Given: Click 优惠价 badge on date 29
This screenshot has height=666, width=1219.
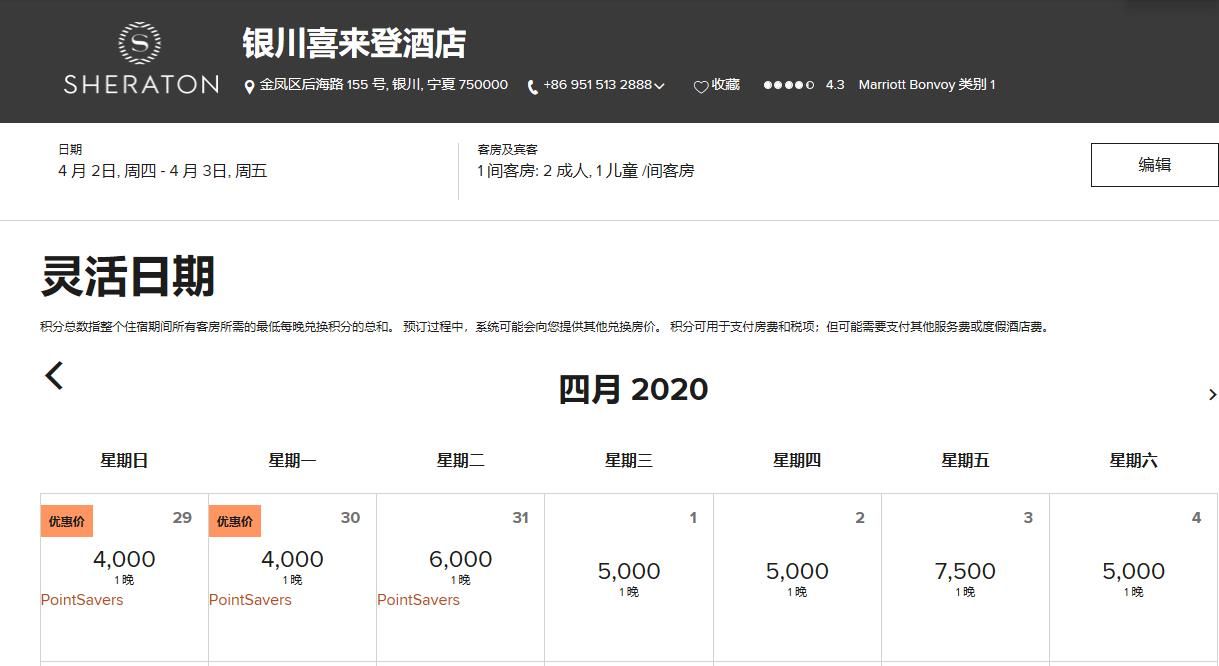Looking at the screenshot, I should coord(67,521).
